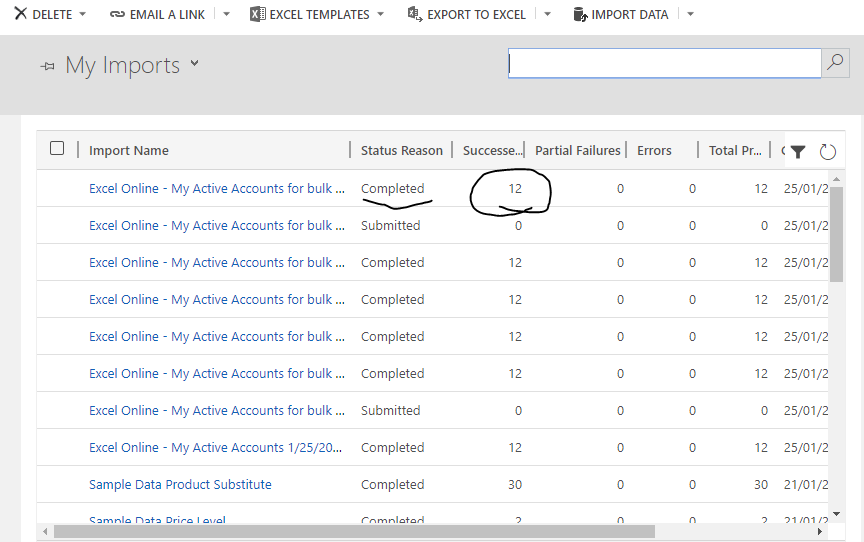Viewport: 864px width, 542px height.
Task: Click Submitted status in second row
Action: (x=390, y=225)
